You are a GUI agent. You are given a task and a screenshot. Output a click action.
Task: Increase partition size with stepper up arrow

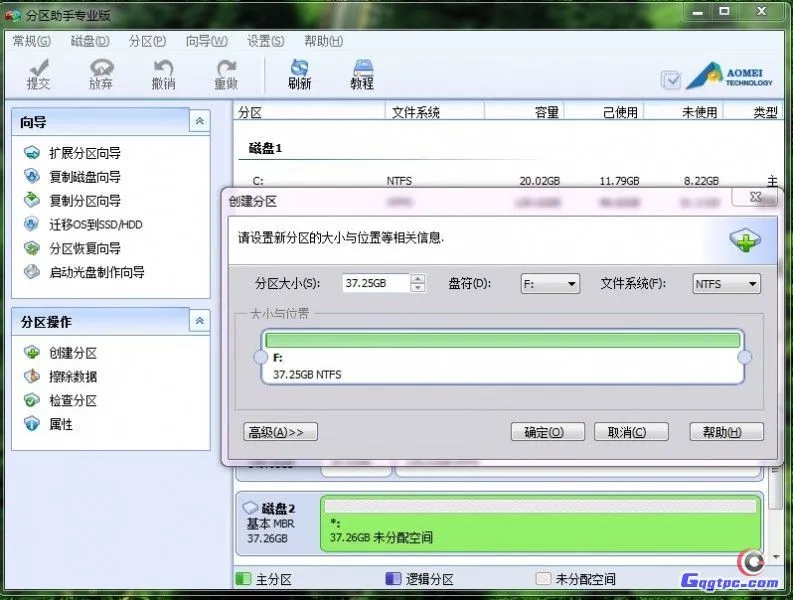point(417,278)
